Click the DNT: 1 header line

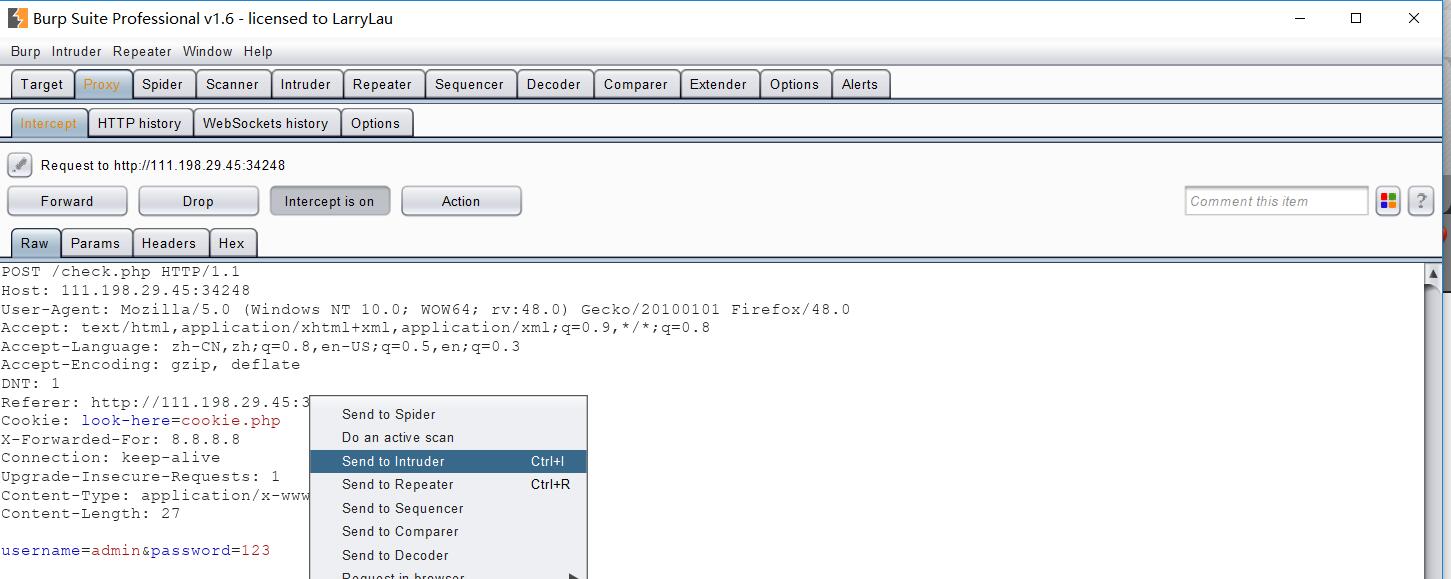pos(31,384)
